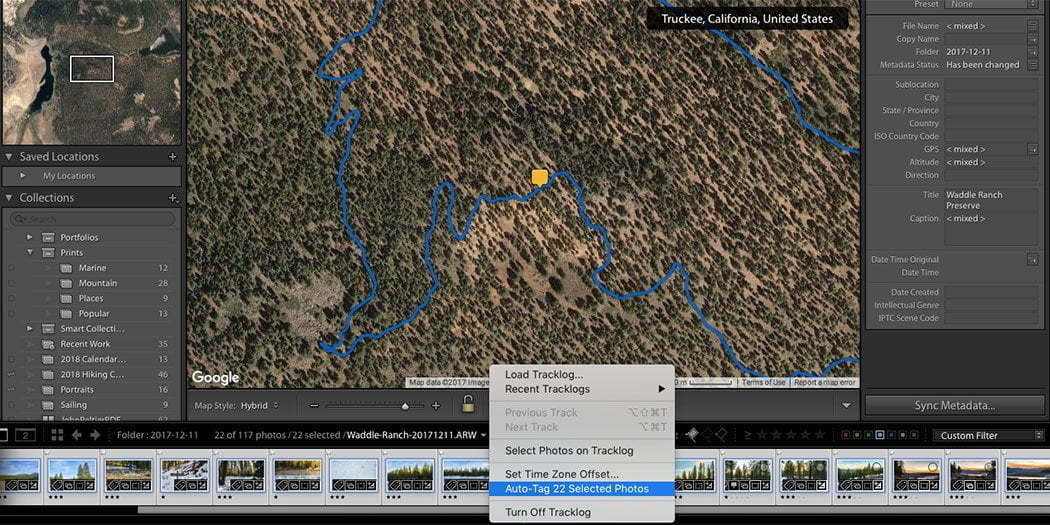Select the snowy creek filmstrip thumbnail

coord(184,475)
